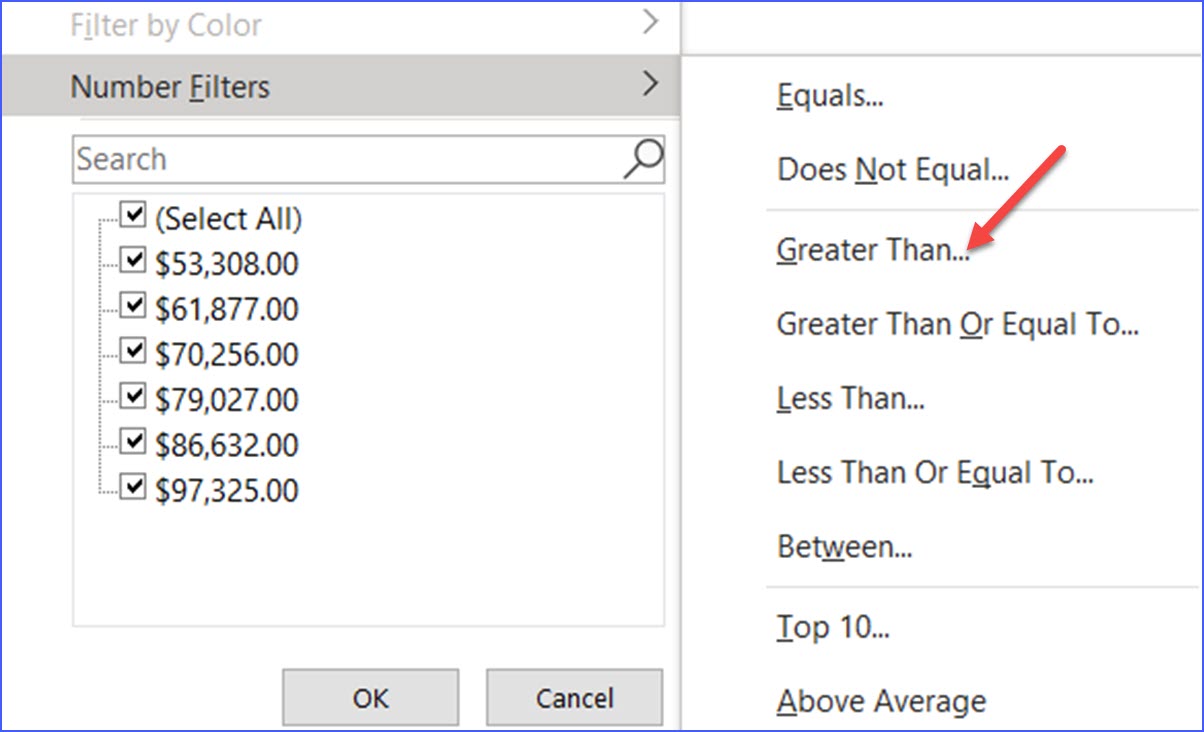Uncheck the $97,325.00 value
The height and width of the screenshot is (732, 1204).
(131, 487)
